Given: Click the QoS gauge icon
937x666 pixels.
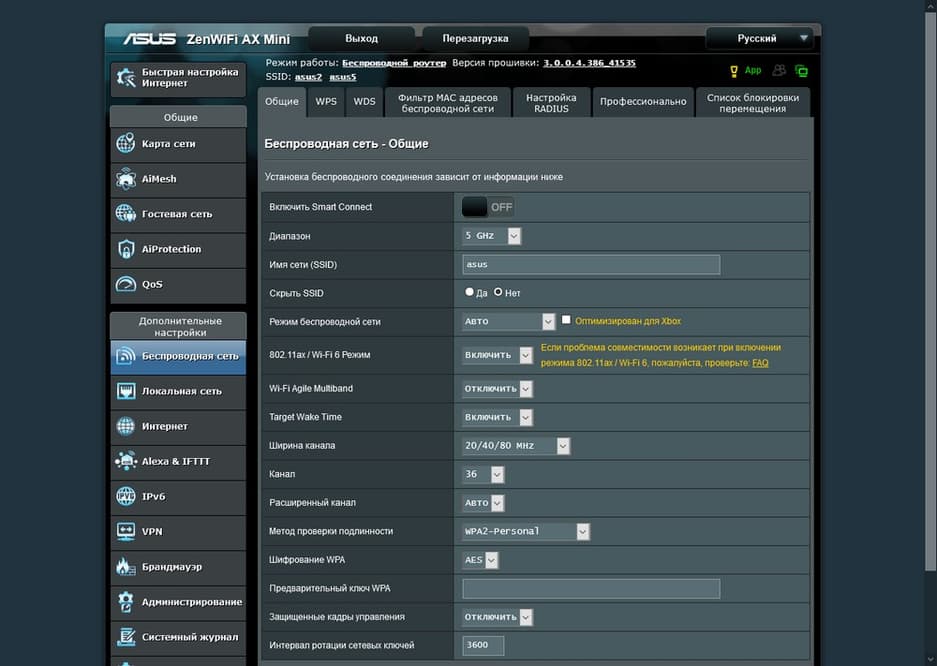Looking at the screenshot, I should [x=126, y=284].
